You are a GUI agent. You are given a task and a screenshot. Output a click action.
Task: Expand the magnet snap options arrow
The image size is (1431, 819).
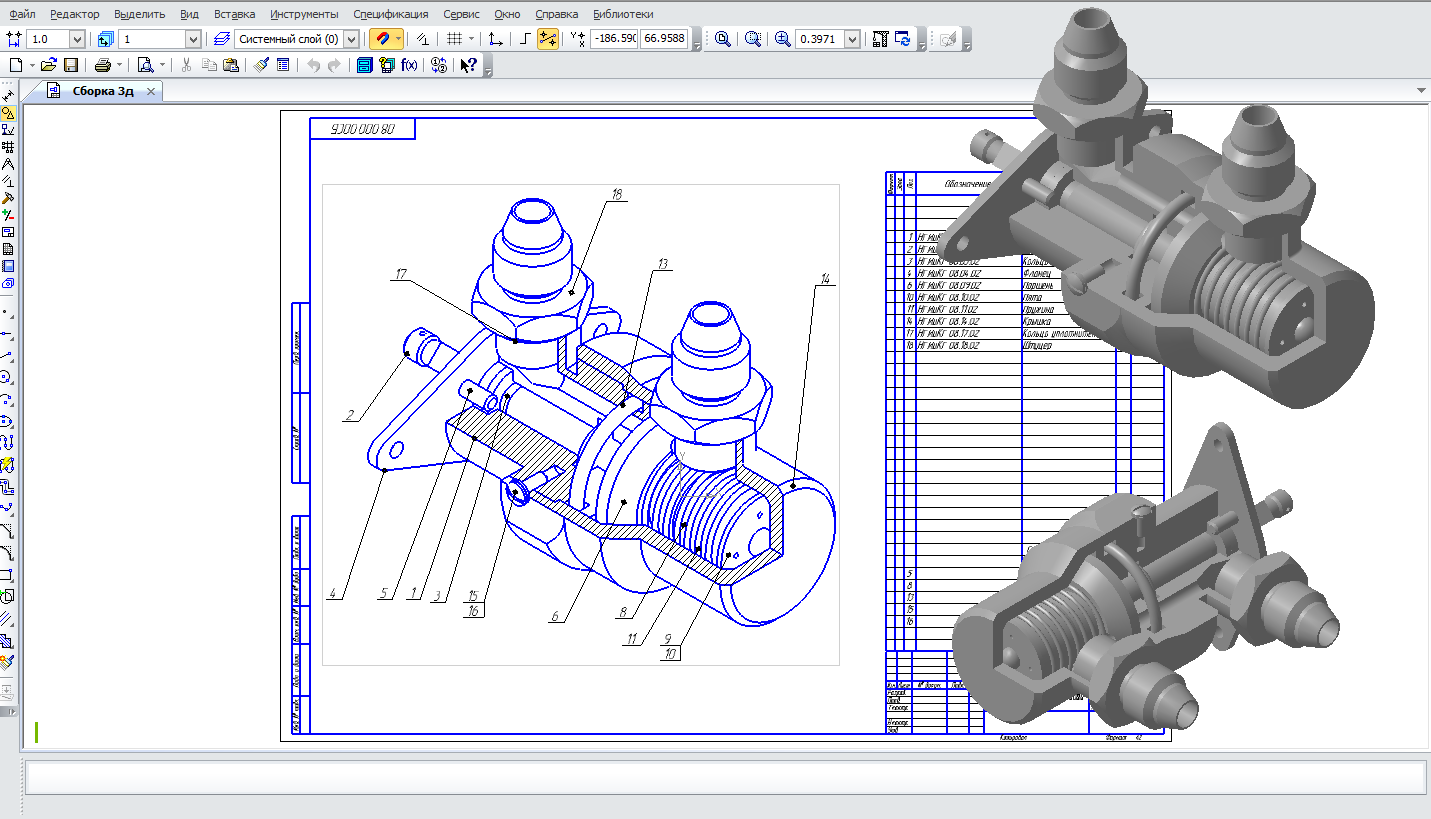[x=399, y=39]
